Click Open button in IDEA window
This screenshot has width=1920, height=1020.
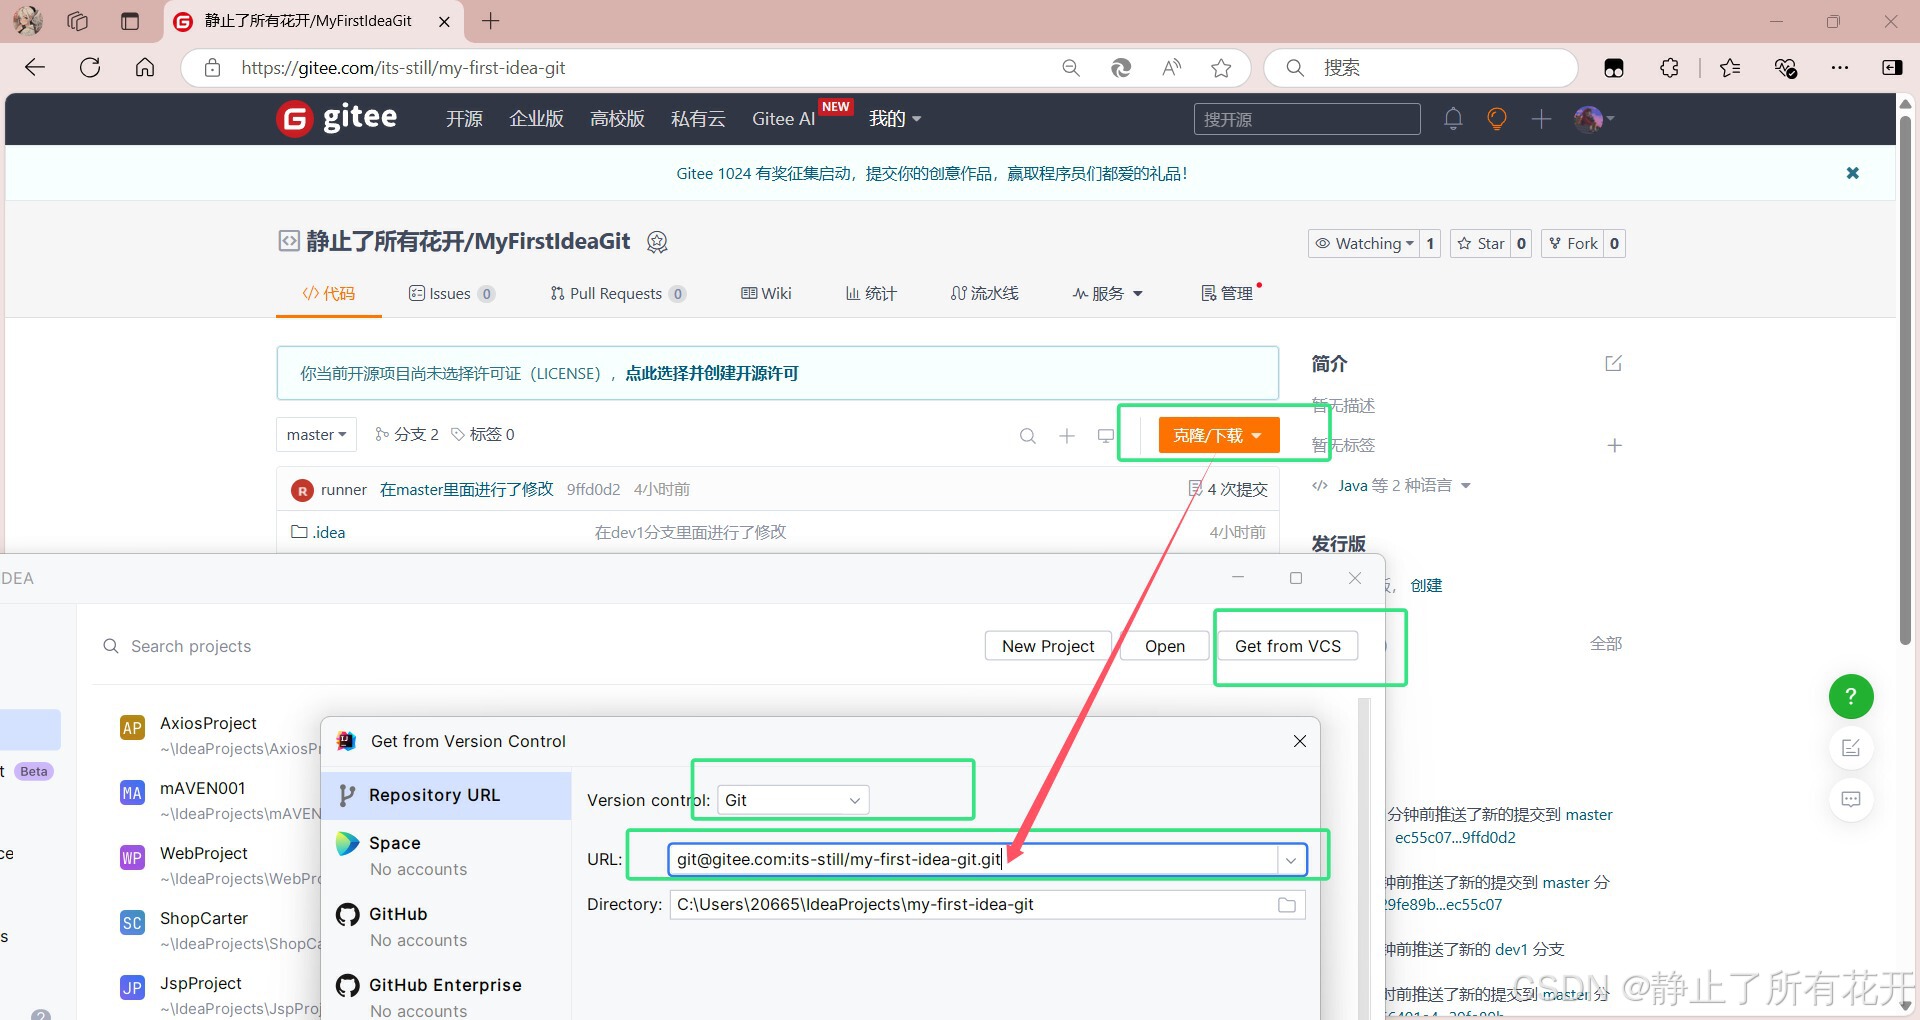click(1165, 646)
